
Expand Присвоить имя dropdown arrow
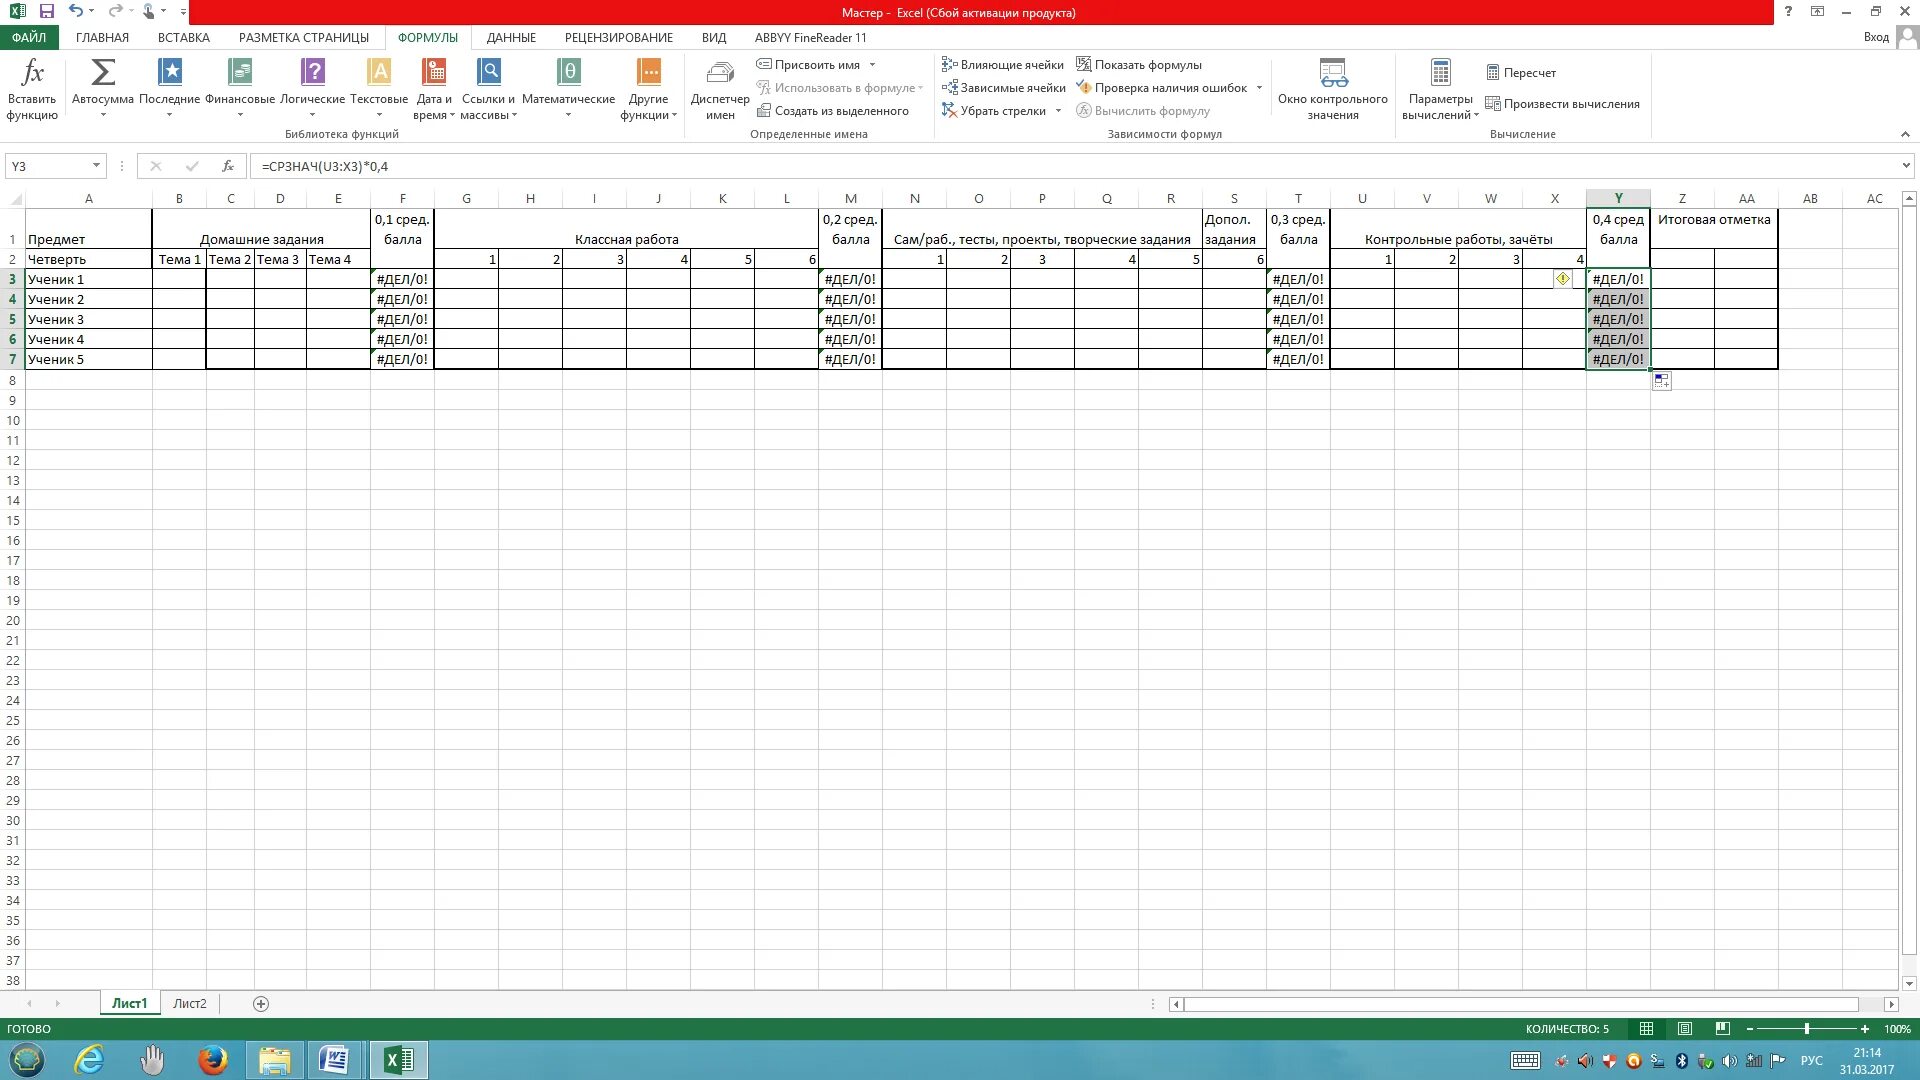[872, 65]
